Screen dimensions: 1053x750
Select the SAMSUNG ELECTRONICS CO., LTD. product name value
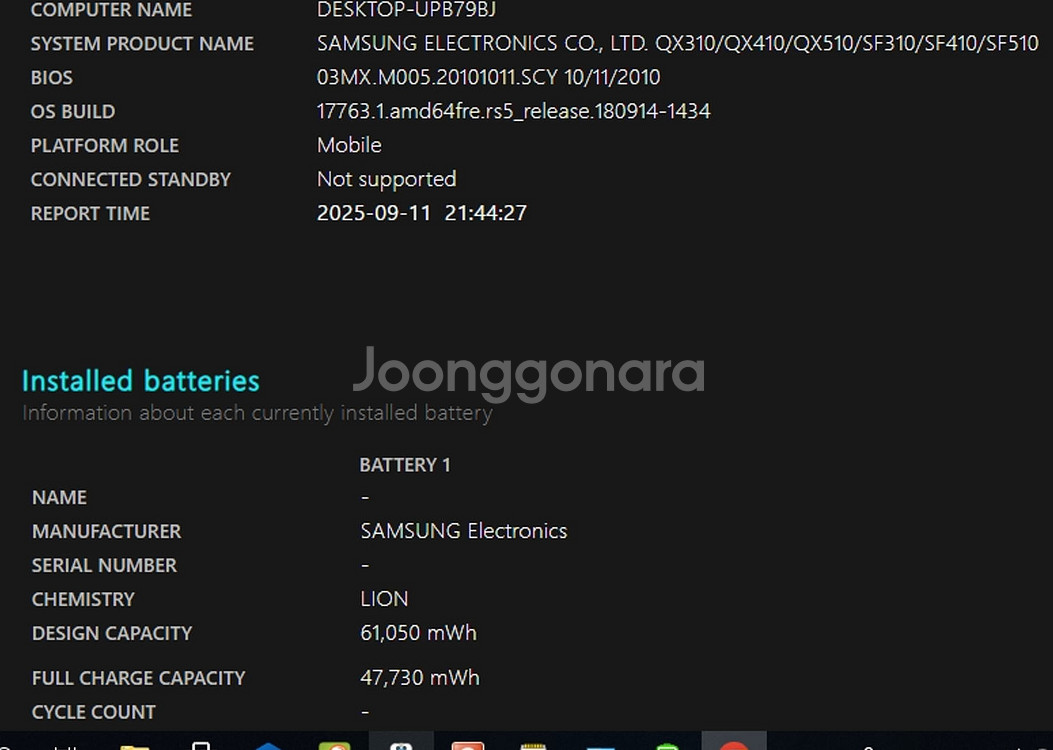678,44
